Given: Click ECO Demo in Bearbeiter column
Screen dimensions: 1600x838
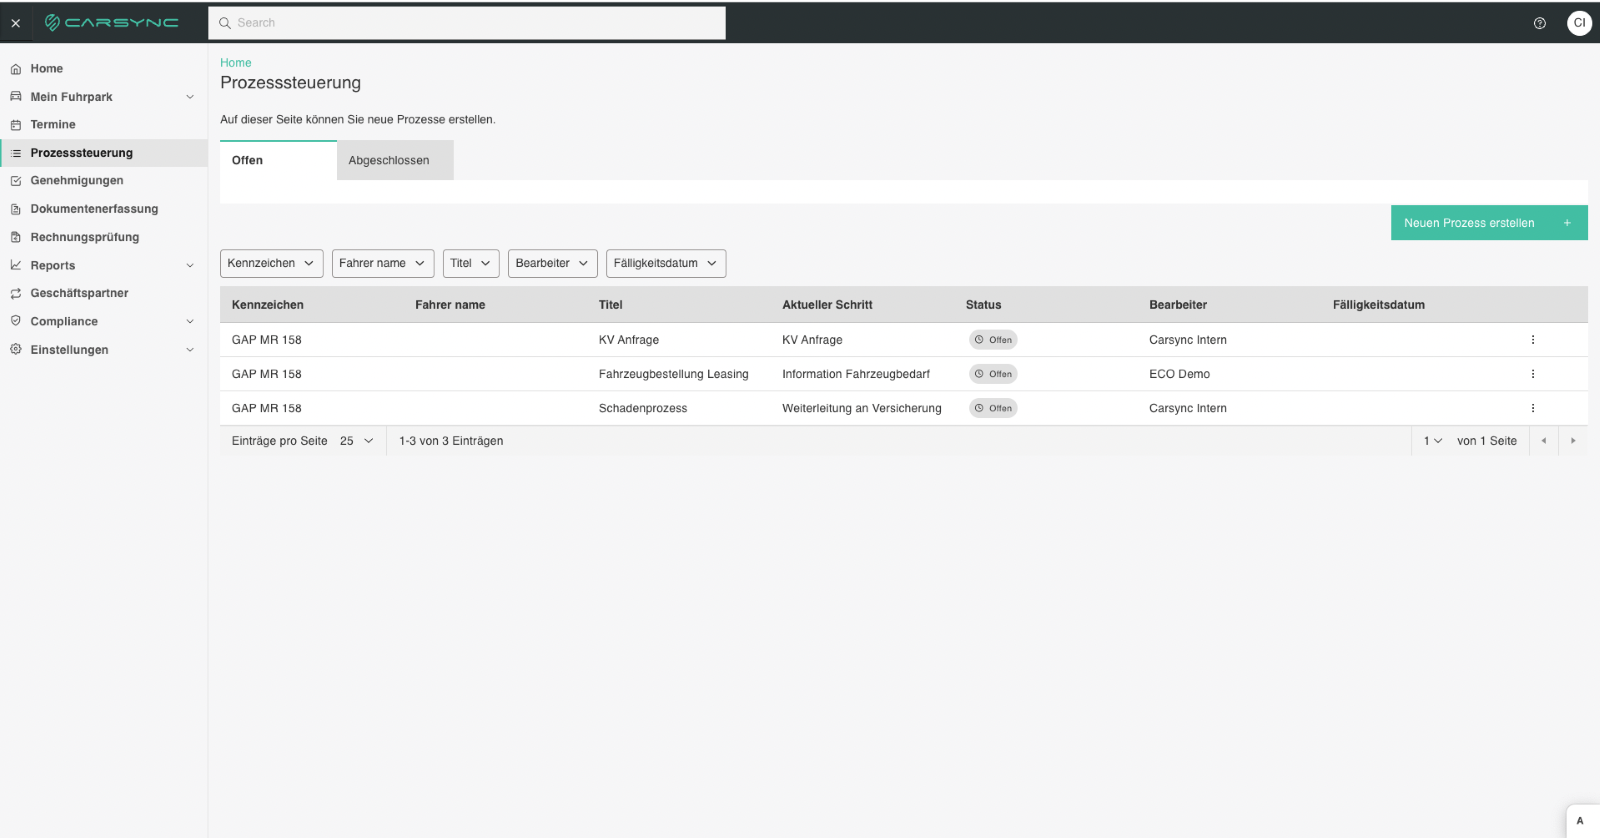Looking at the screenshot, I should 1180,374.
